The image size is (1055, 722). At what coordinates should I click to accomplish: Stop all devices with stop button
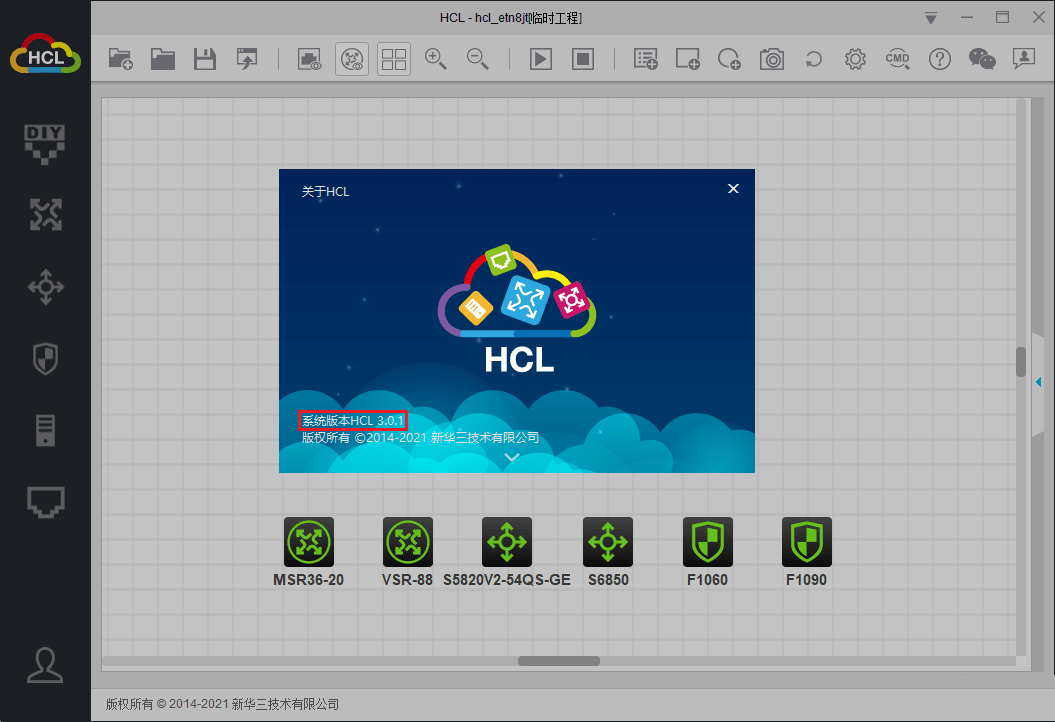point(583,59)
